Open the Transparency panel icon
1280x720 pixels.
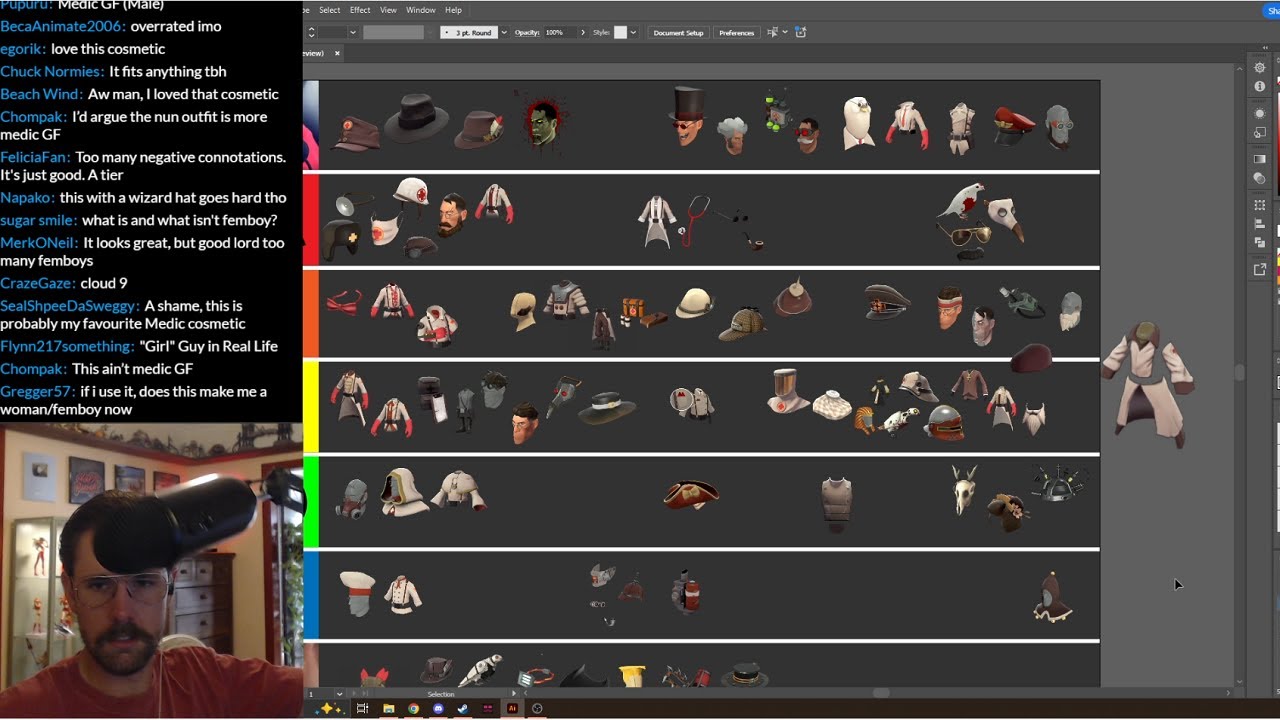coord(1259,179)
